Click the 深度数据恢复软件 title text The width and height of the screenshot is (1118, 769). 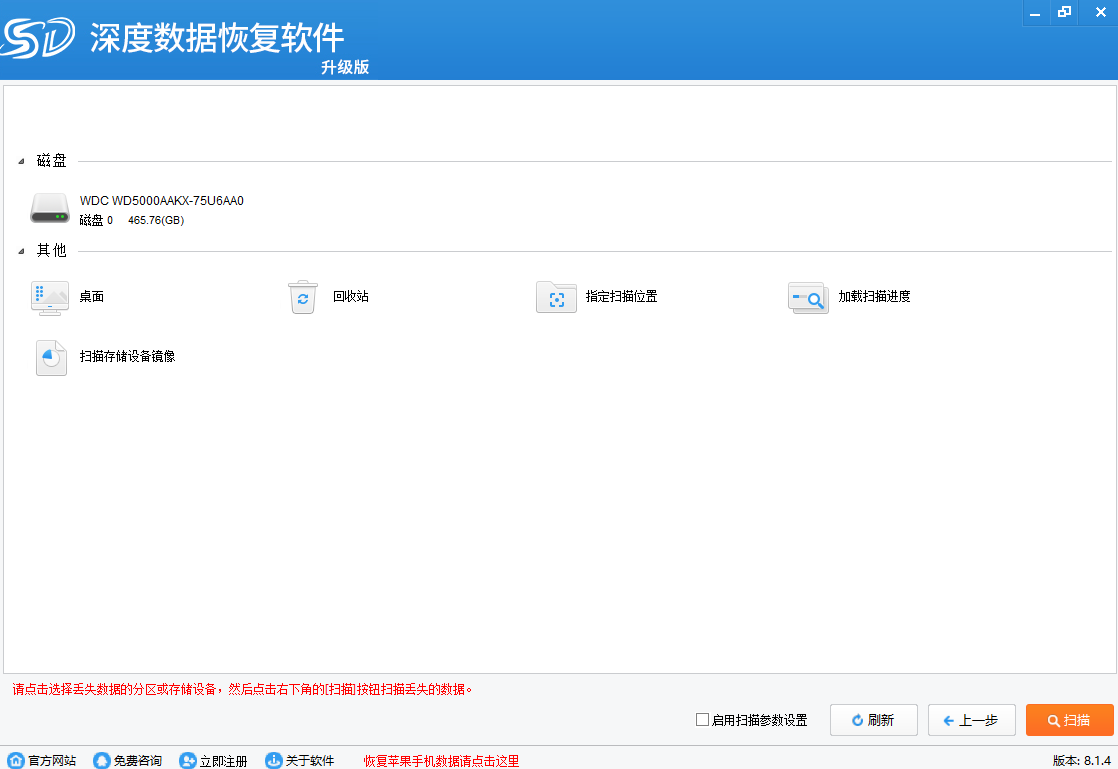[x=217, y=38]
